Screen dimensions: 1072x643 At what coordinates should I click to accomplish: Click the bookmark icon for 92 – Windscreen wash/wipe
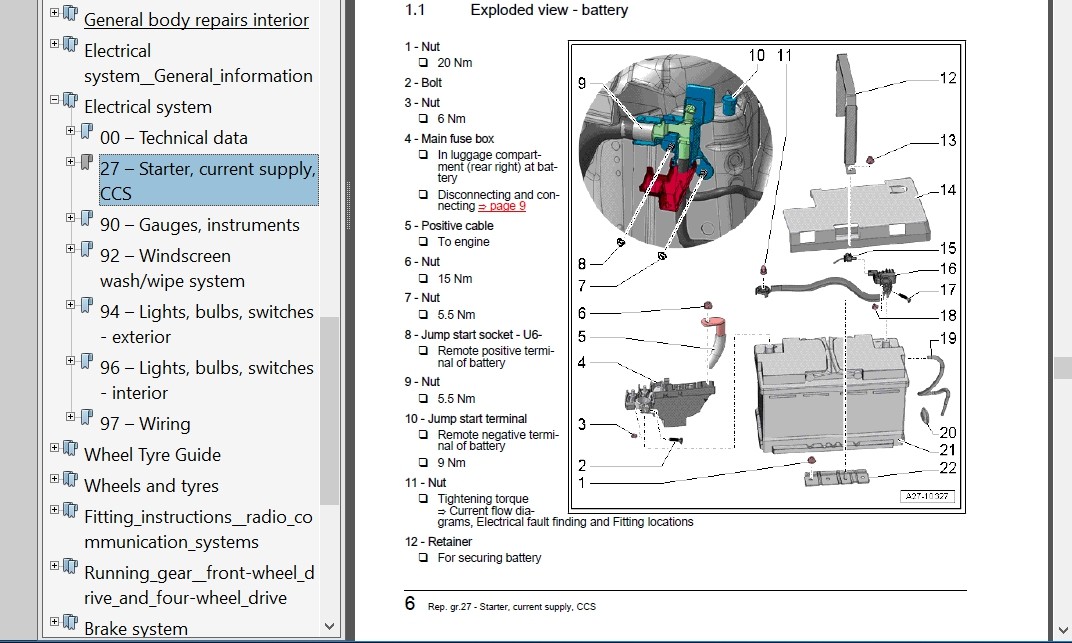[87, 249]
